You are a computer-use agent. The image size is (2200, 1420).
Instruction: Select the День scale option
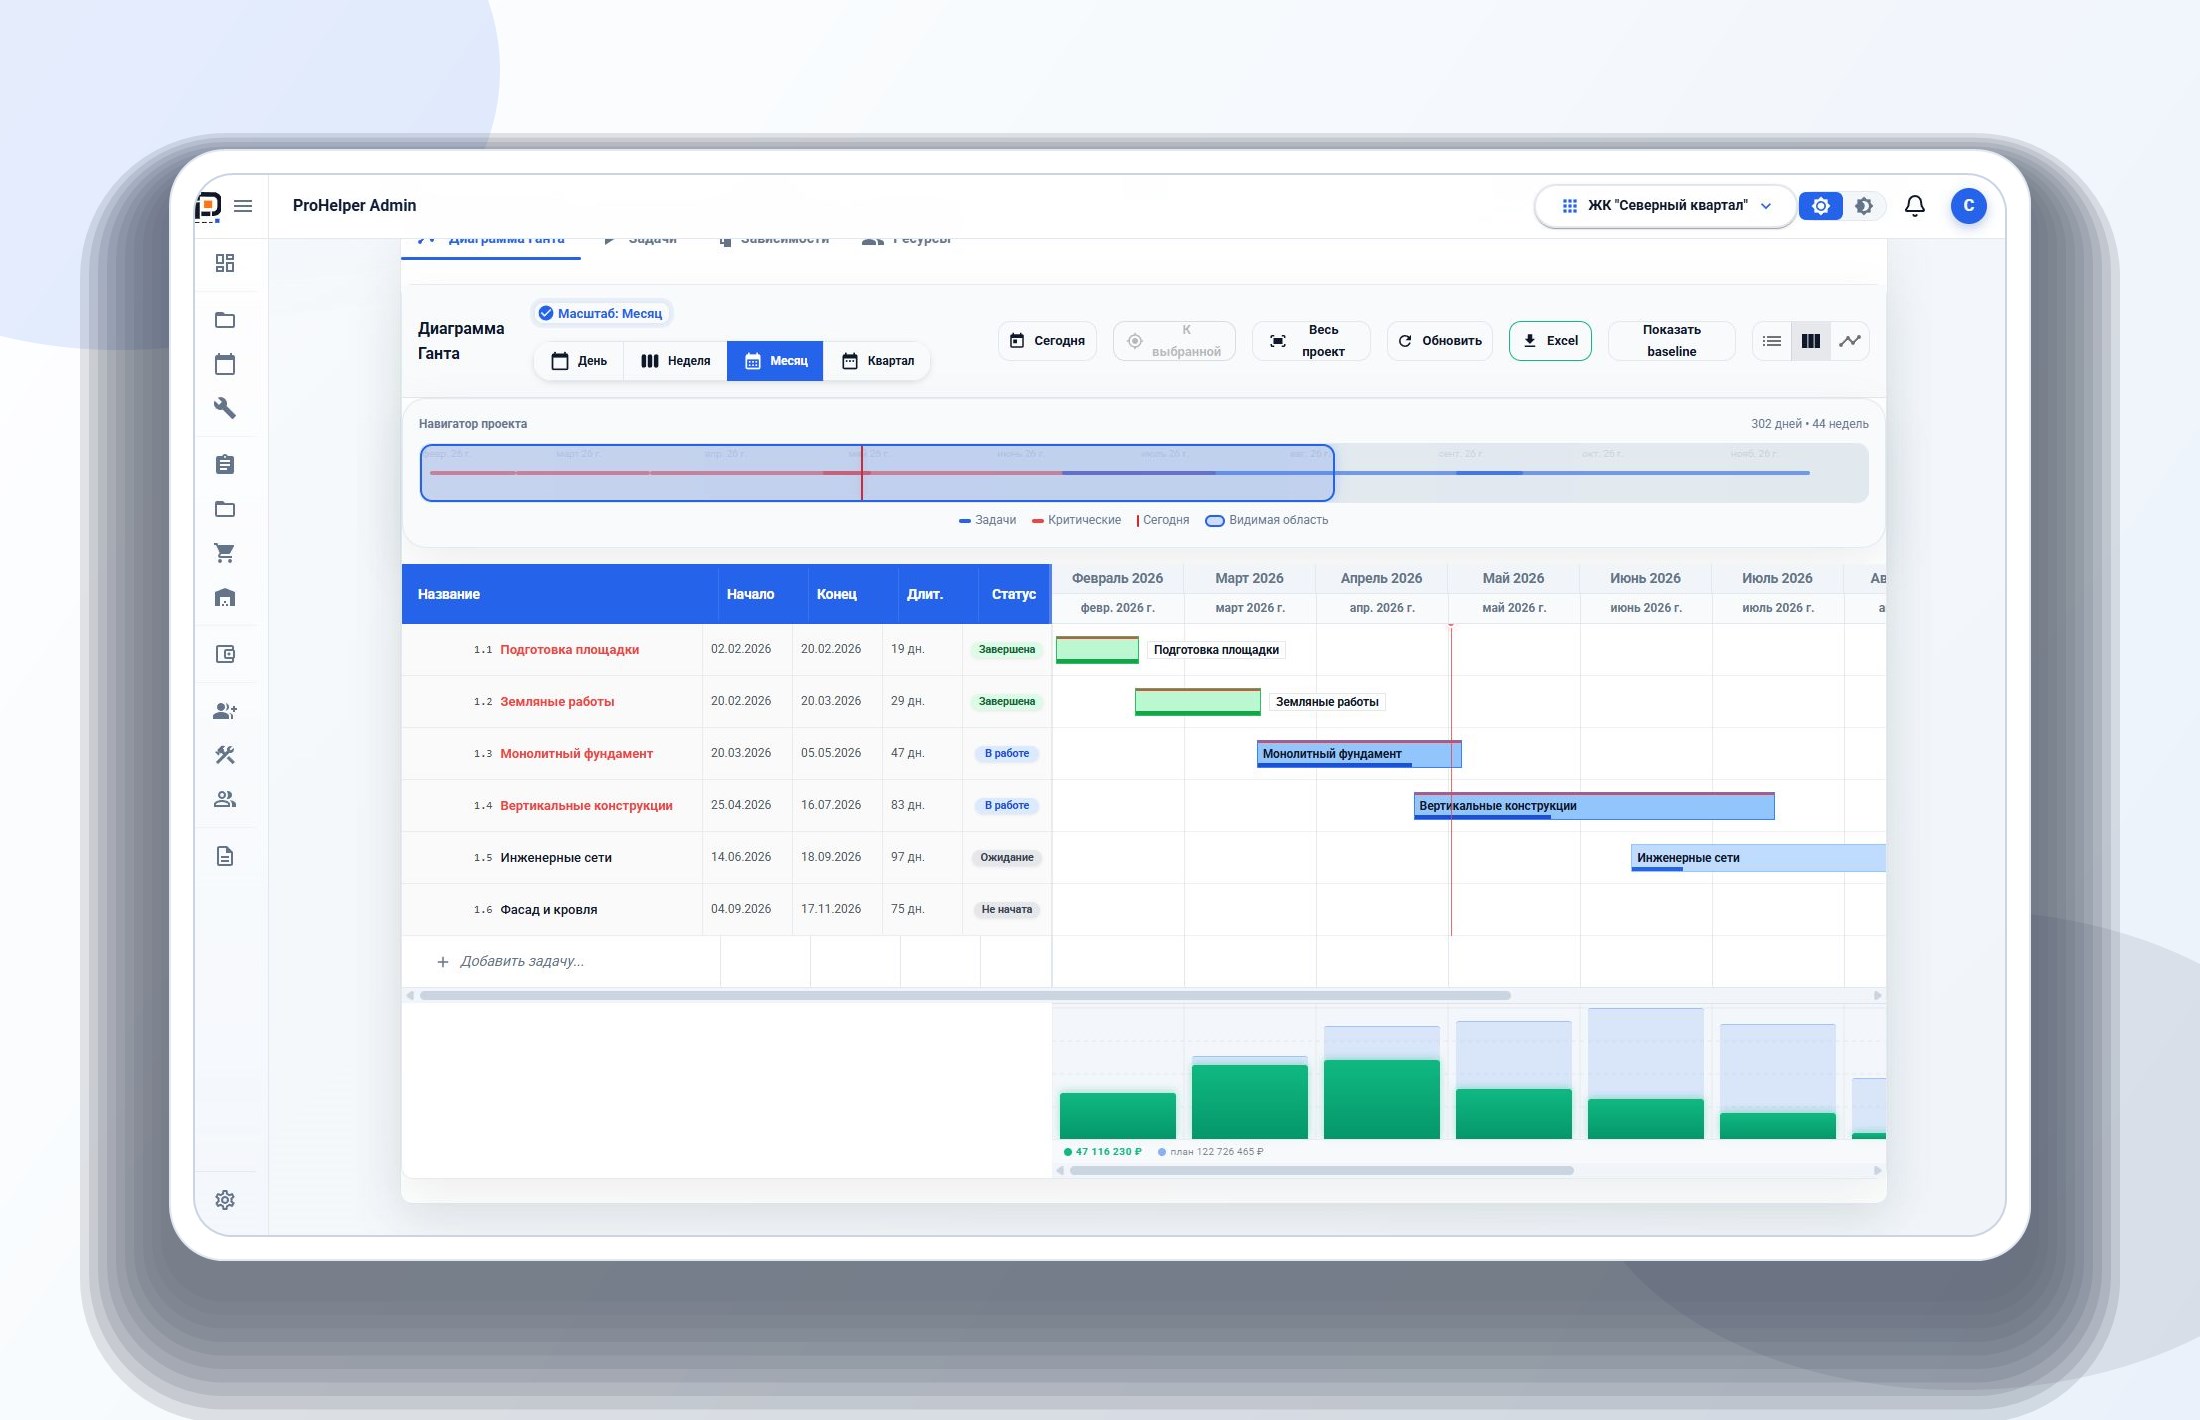[579, 361]
